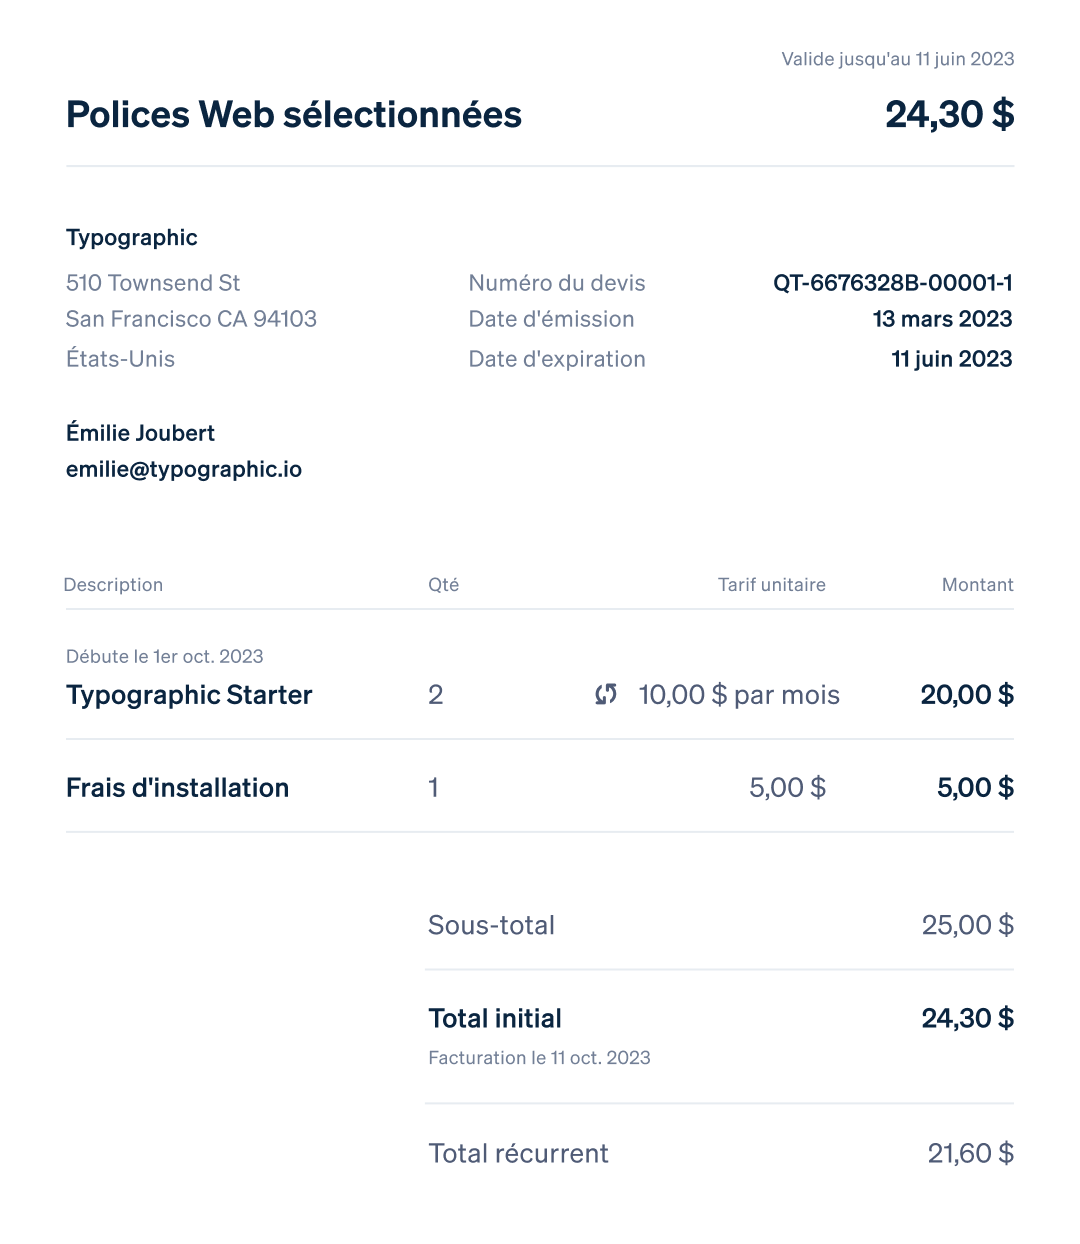The width and height of the screenshot is (1080, 1244).
Task: Click the Montant column header
Action: point(978,585)
